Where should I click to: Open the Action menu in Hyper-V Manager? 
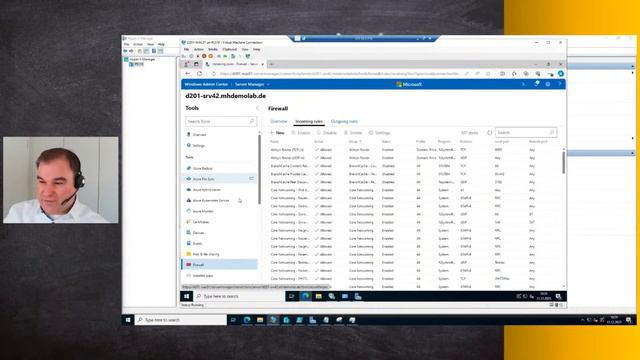138,44
